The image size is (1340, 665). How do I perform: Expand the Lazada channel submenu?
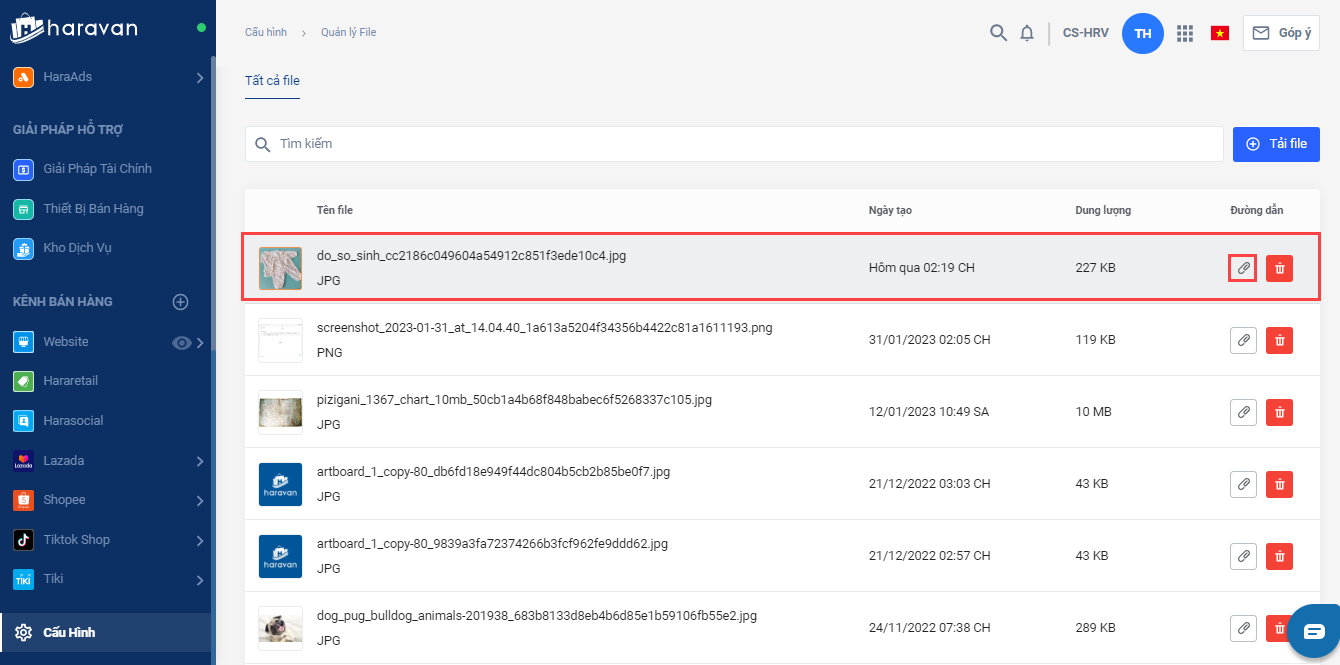pyautogui.click(x=200, y=461)
